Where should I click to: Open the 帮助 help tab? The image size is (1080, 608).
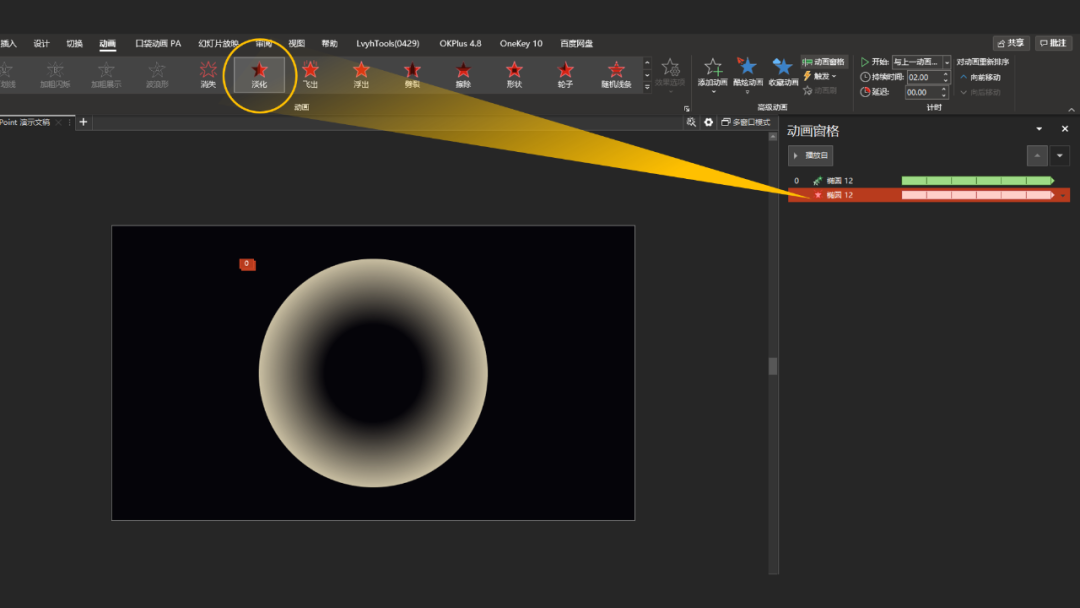click(330, 43)
